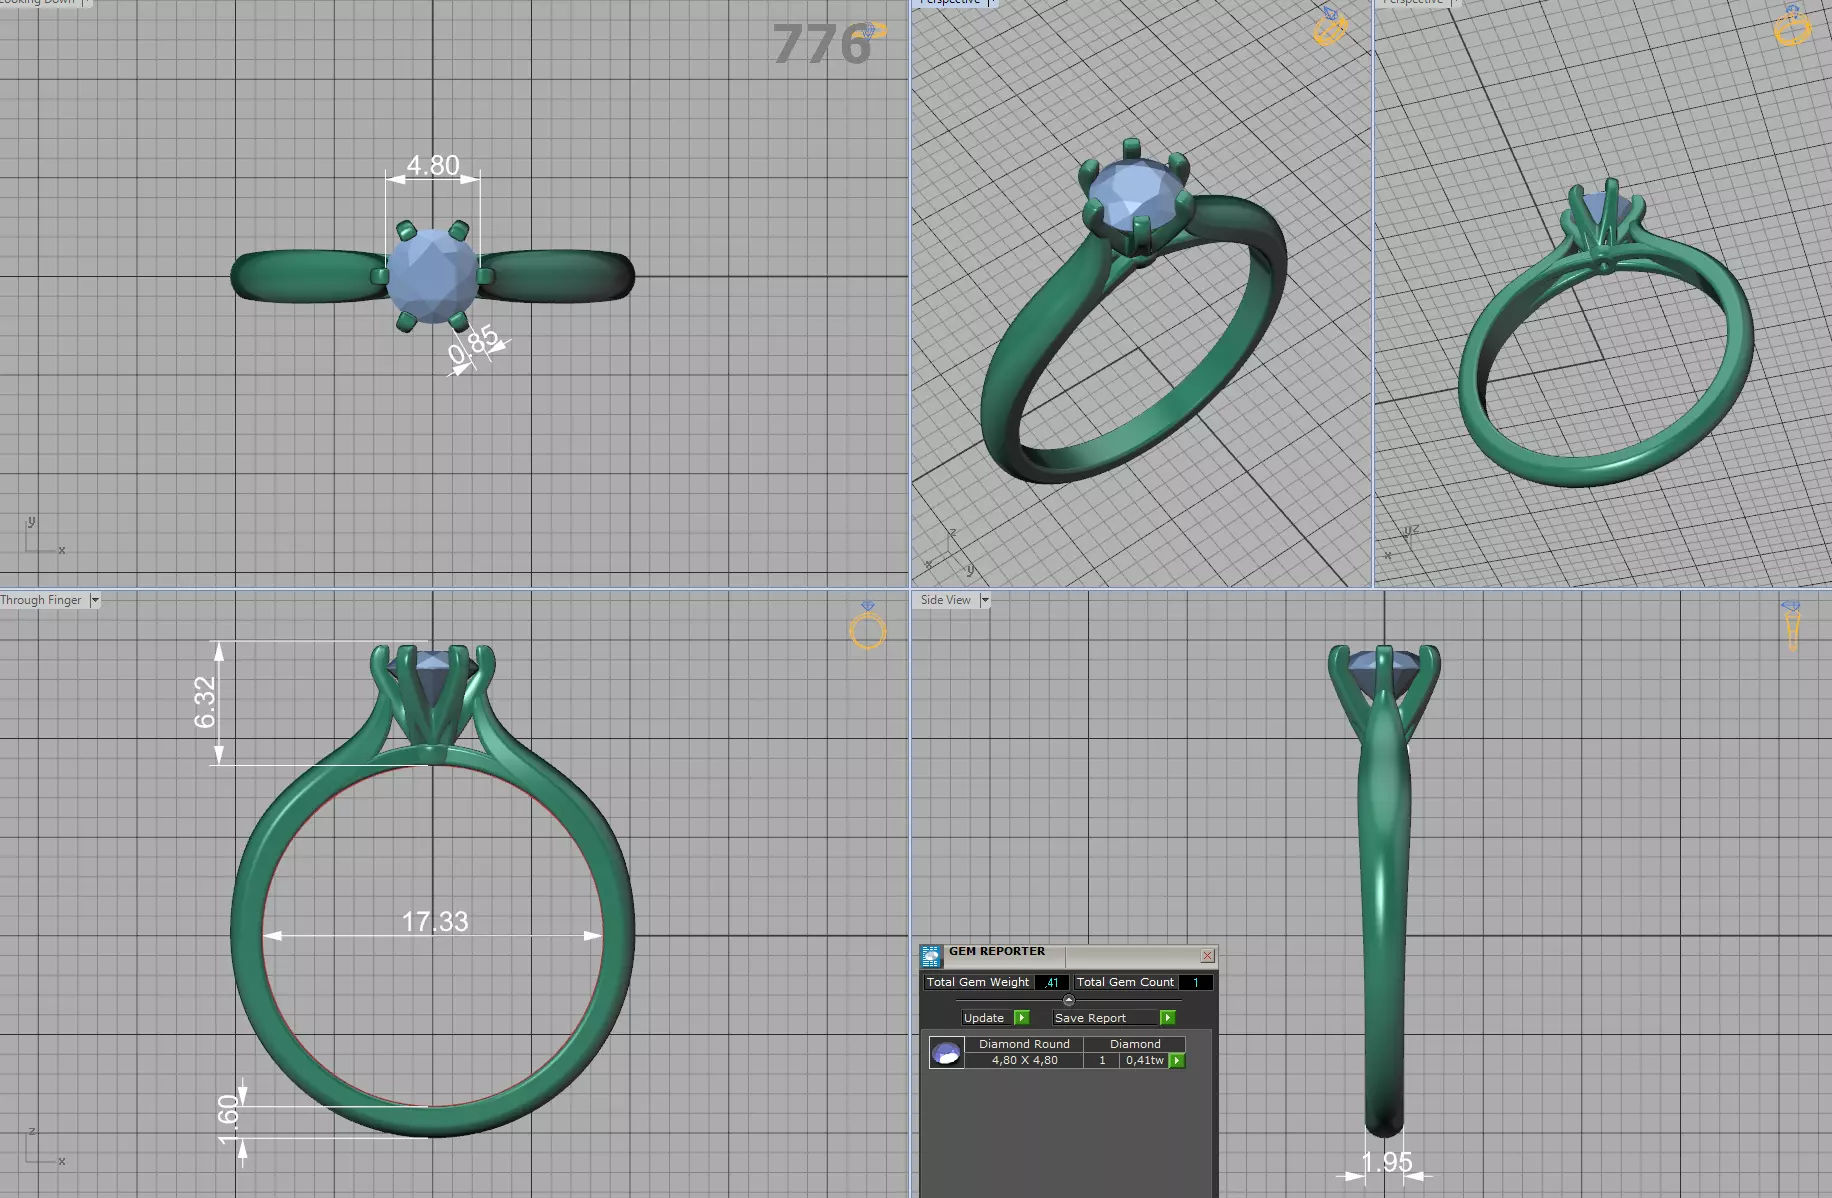Click the 'Through Finger' viewport label
The height and width of the screenshot is (1198, 1832).
pos(41,600)
